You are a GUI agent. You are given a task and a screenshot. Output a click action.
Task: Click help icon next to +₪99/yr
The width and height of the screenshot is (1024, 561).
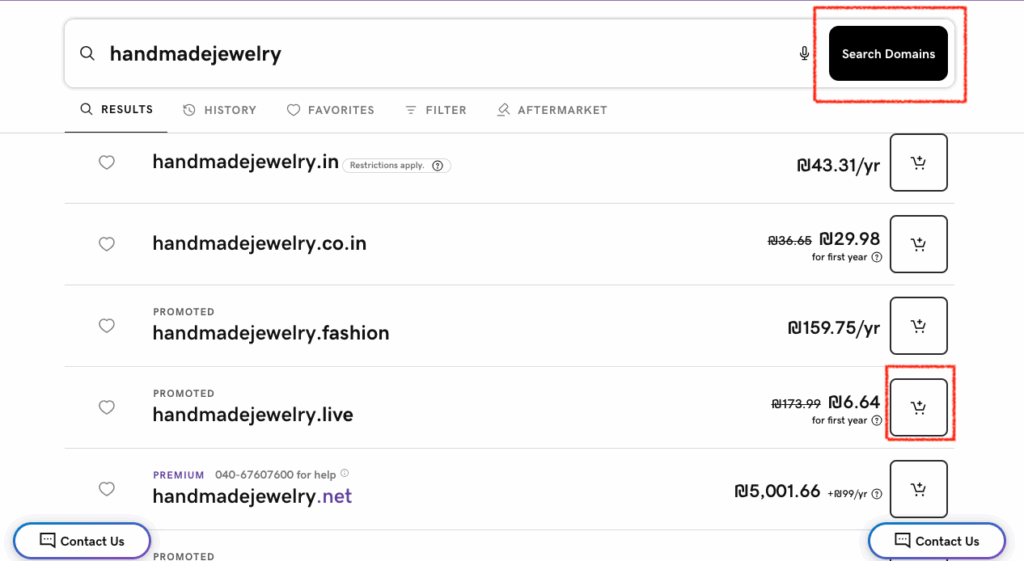coord(877,493)
